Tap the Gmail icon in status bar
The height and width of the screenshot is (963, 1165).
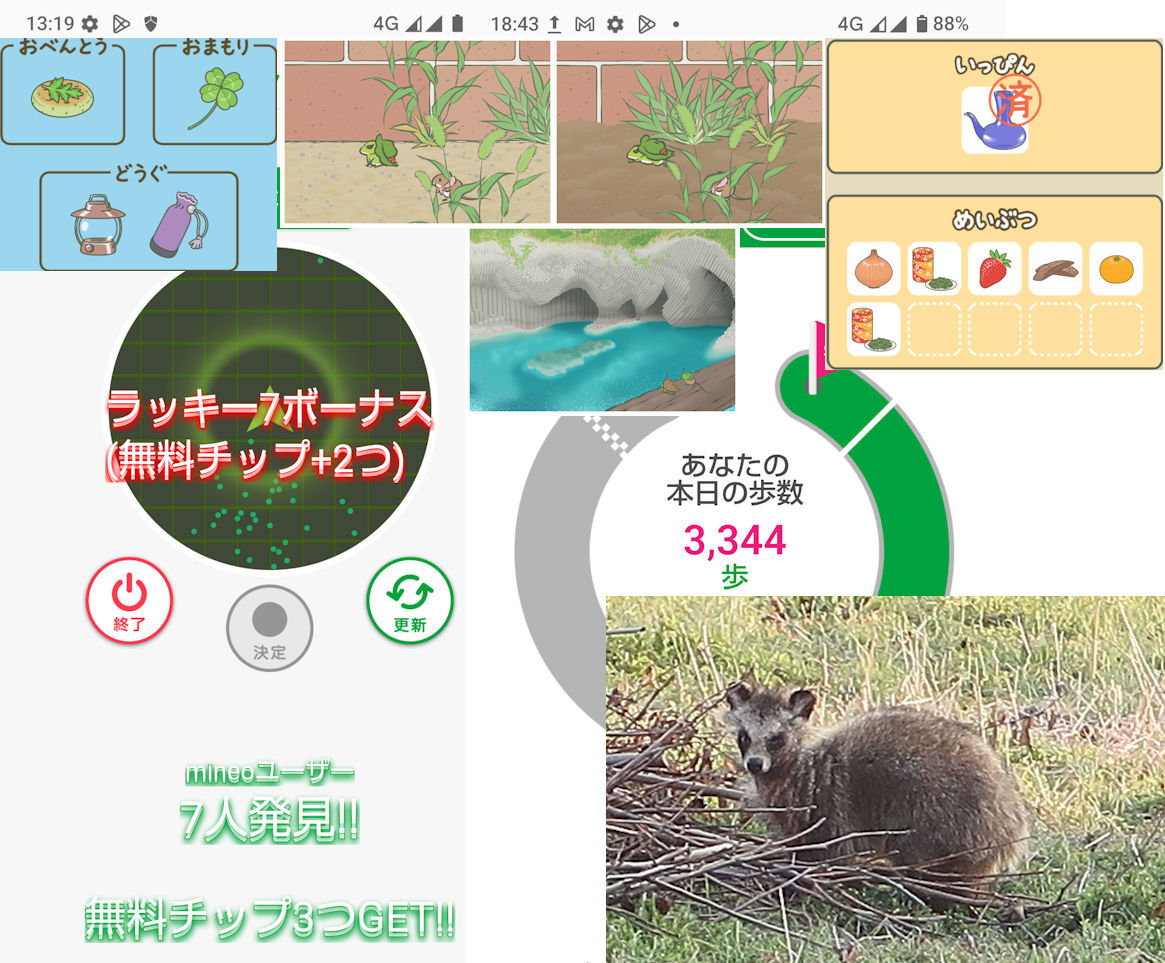click(x=585, y=25)
